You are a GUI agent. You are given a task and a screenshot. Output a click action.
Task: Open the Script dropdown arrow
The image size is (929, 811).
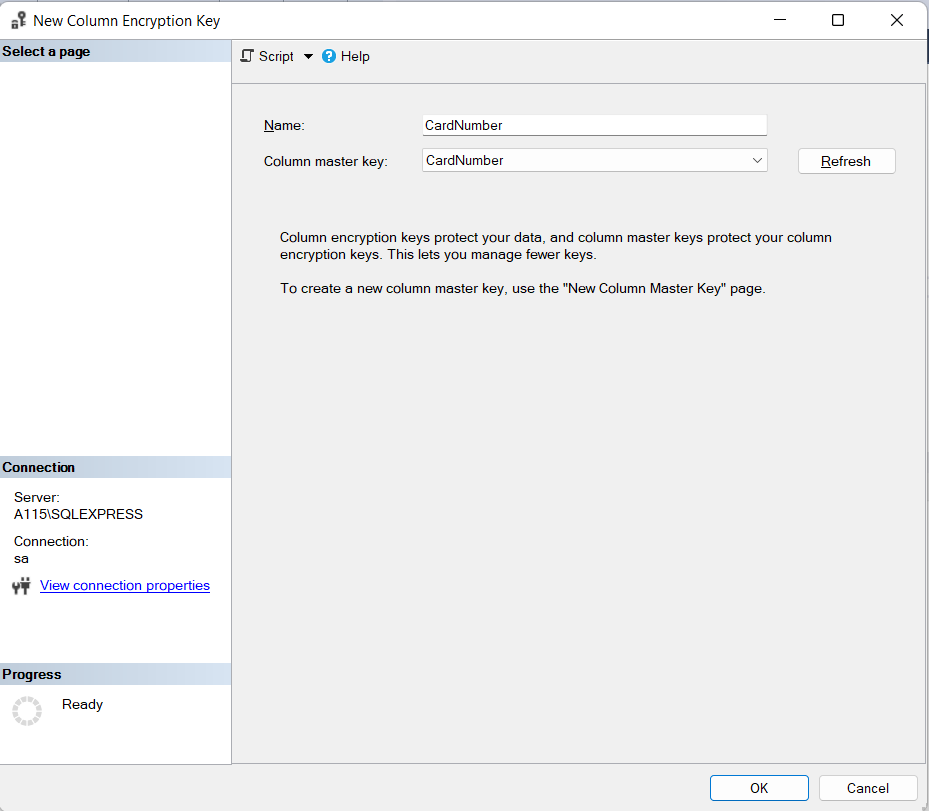[308, 57]
